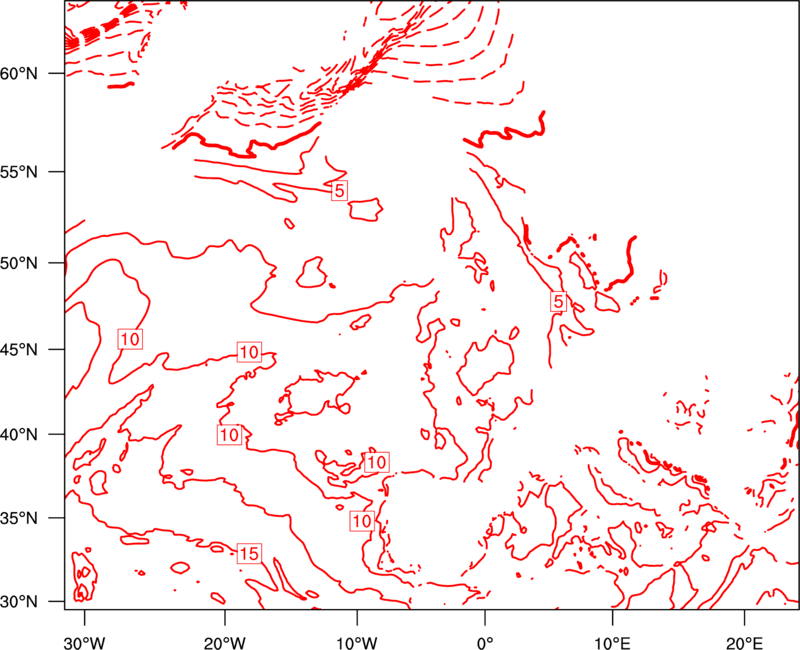Click the 30°W longitude axis label

(x=85, y=643)
